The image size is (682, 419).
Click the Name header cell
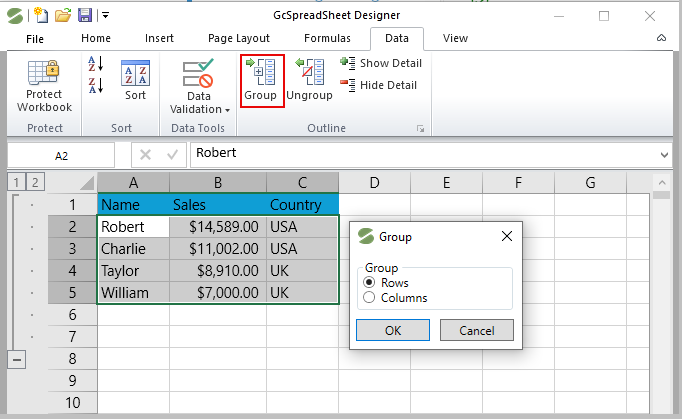(x=134, y=204)
